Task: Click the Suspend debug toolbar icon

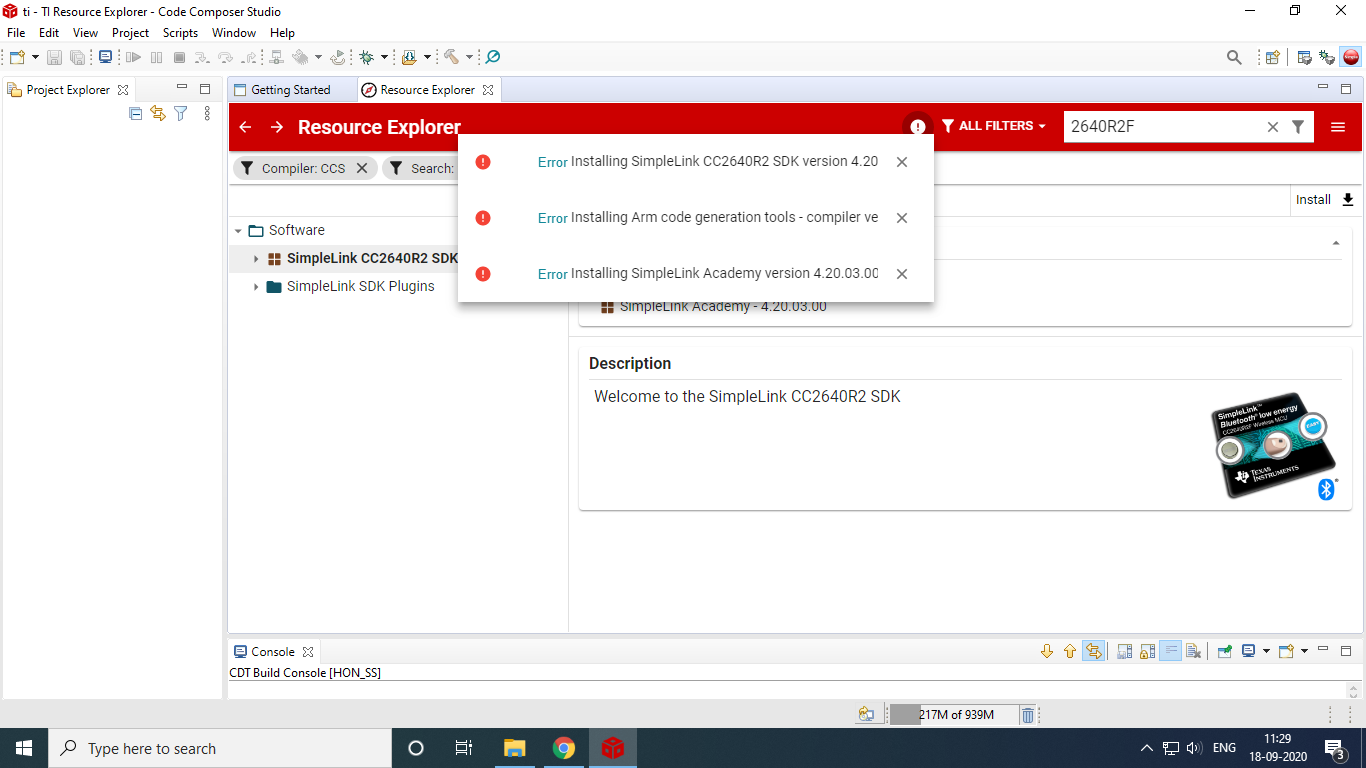Action: (x=156, y=57)
